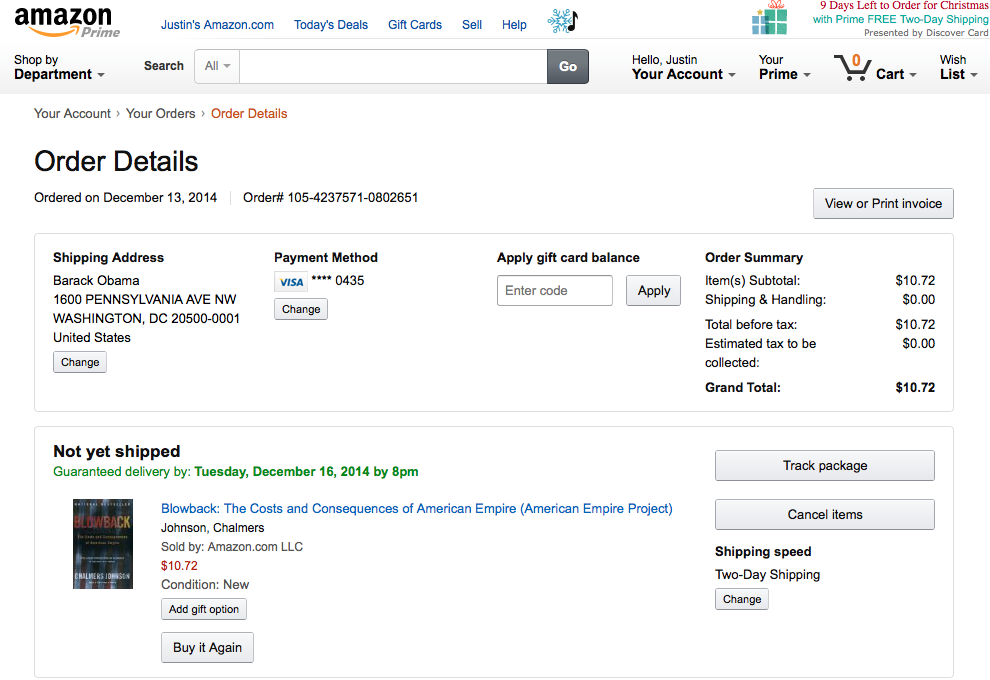
Task: Click View or Print invoice button
Action: click(883, 203)
